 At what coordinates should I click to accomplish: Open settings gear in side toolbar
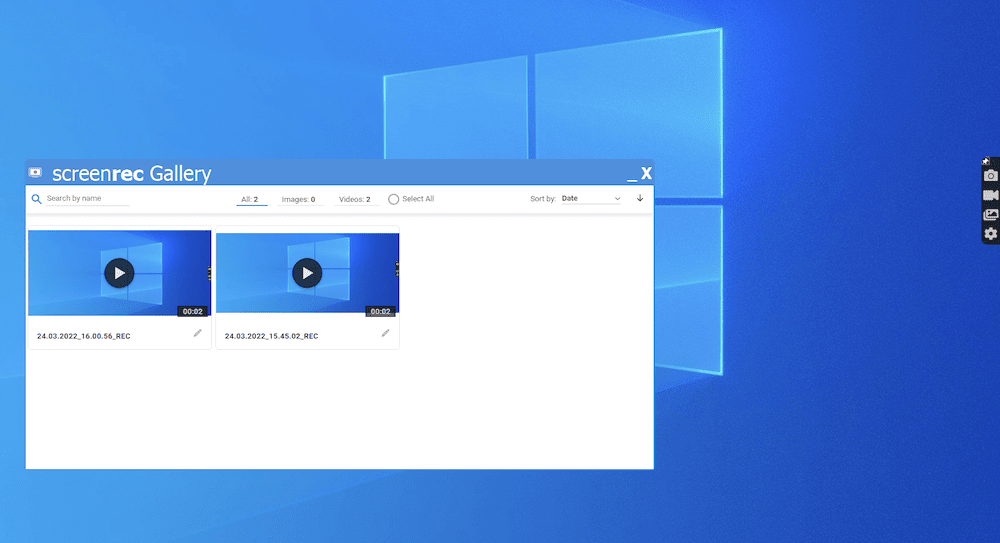(990, 233)
